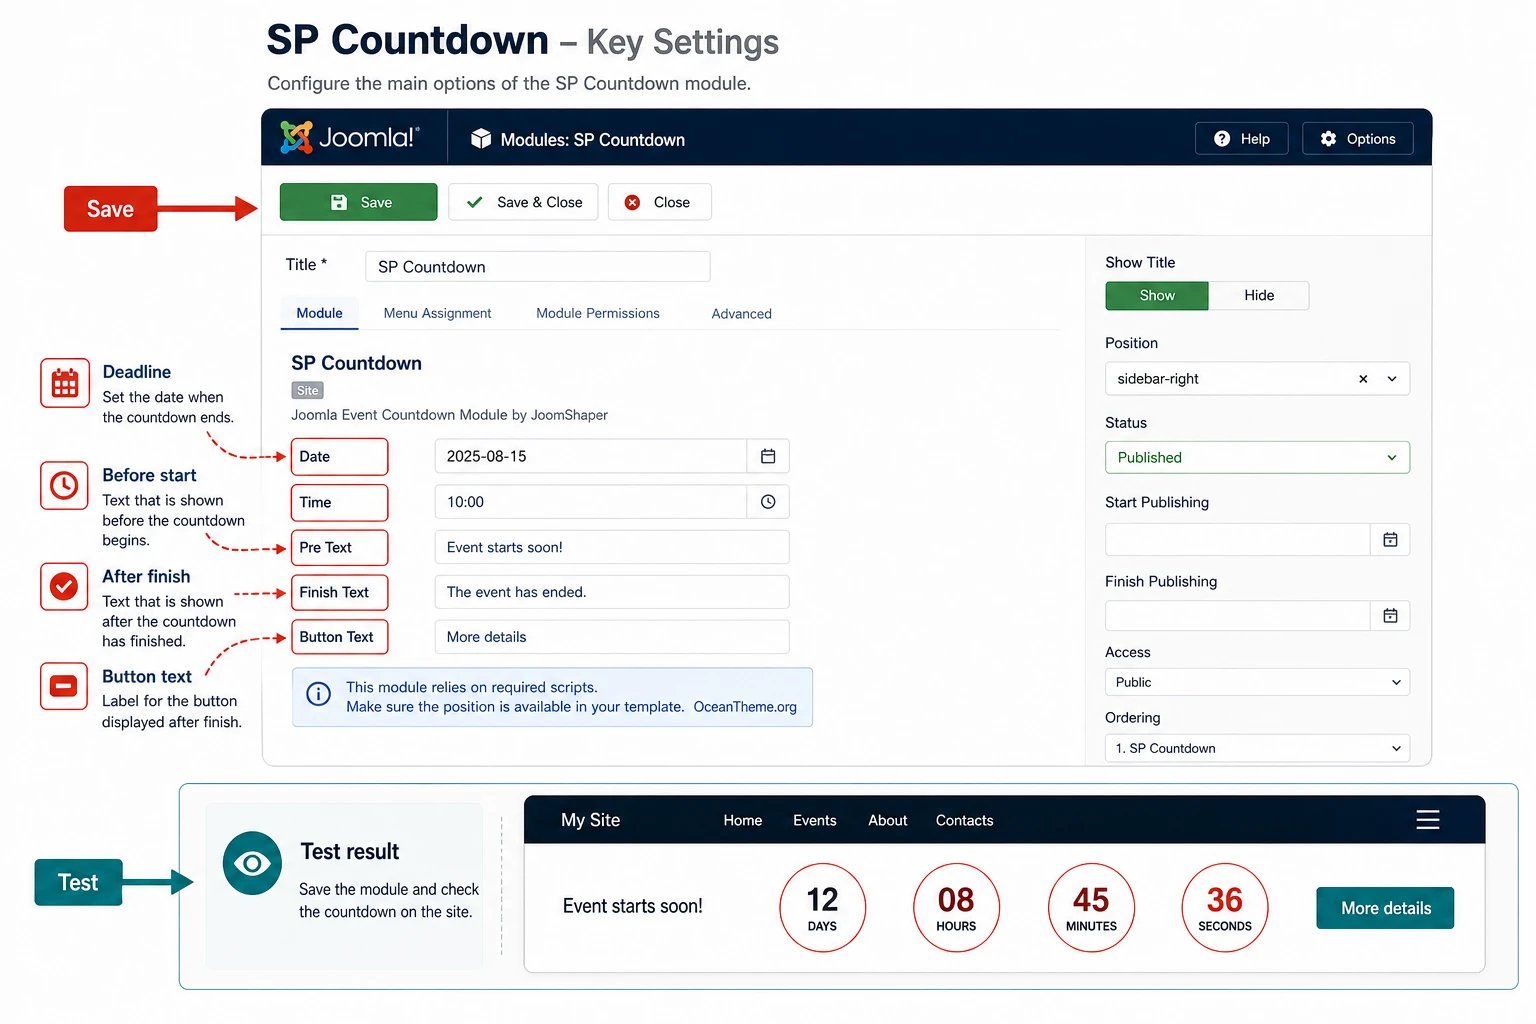Click the 08 HOURS countdown circle
Image resolution: width=1536 pixels, height=1024 pixels.
tap(957, 908)
